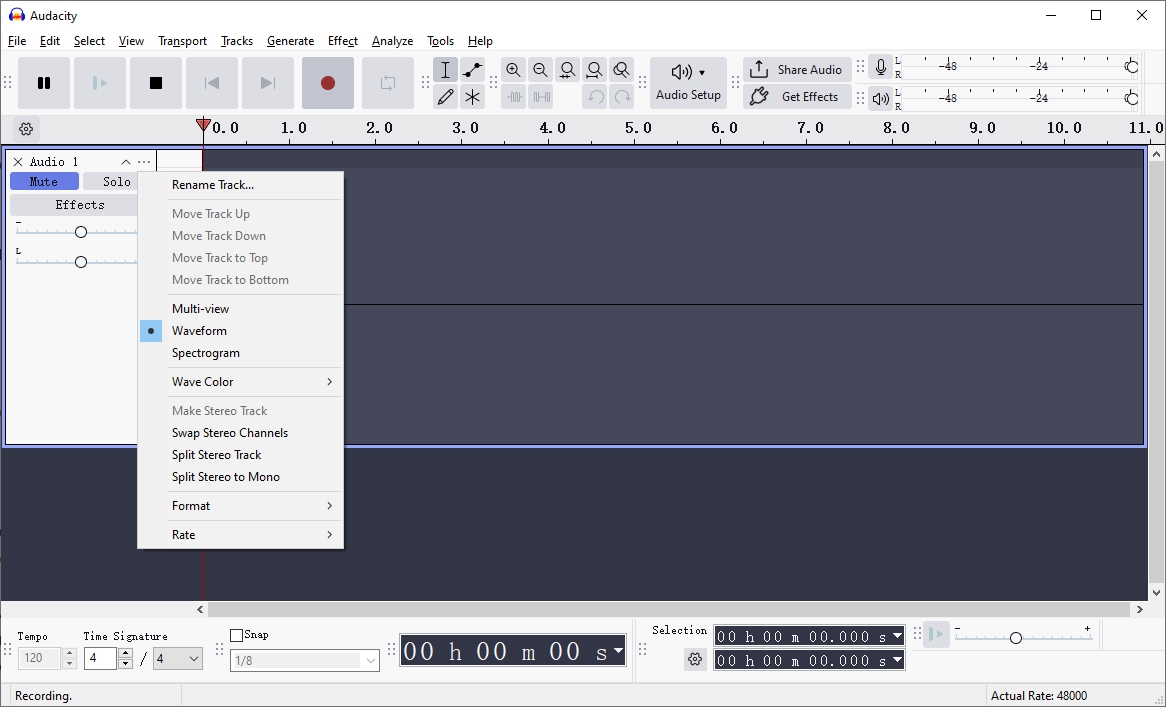This screenshot has width=1166, height=707.
Task: Open the Generate menu
Action: 290,41
